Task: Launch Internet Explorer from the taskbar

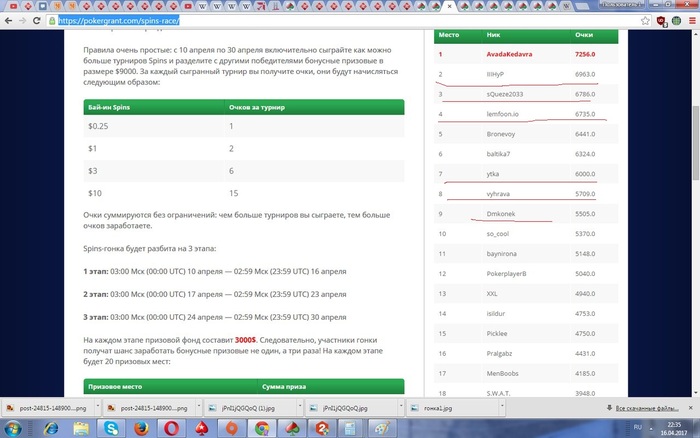Action: (50, 429)
